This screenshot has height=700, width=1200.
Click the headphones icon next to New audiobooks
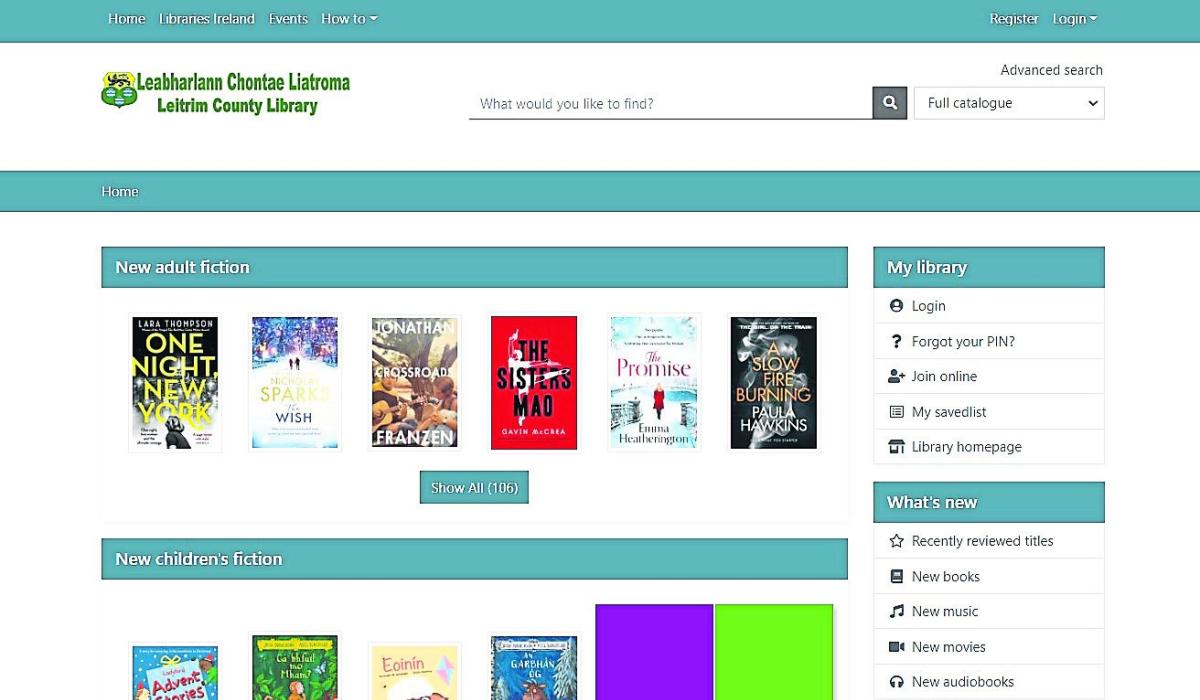pyautogui.click(x=897, y=681)
